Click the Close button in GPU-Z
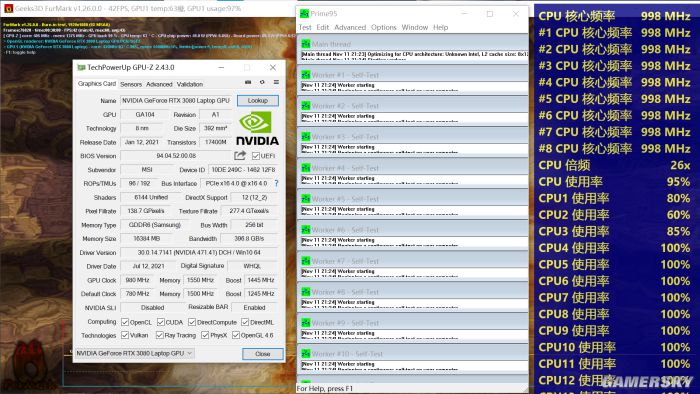Image resolution: width=700 pixels, height=394 pixels. pyautogui.click(x=262, y=353)
